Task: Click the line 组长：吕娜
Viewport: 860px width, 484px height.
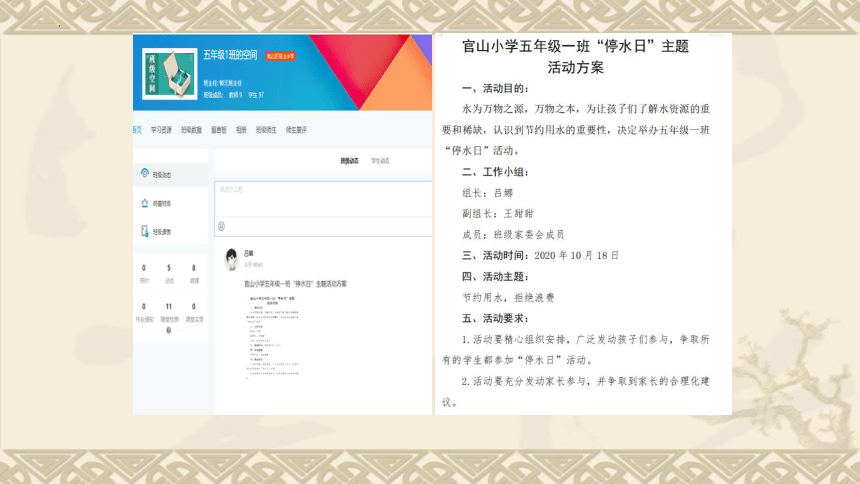Action: pos(488,193)
